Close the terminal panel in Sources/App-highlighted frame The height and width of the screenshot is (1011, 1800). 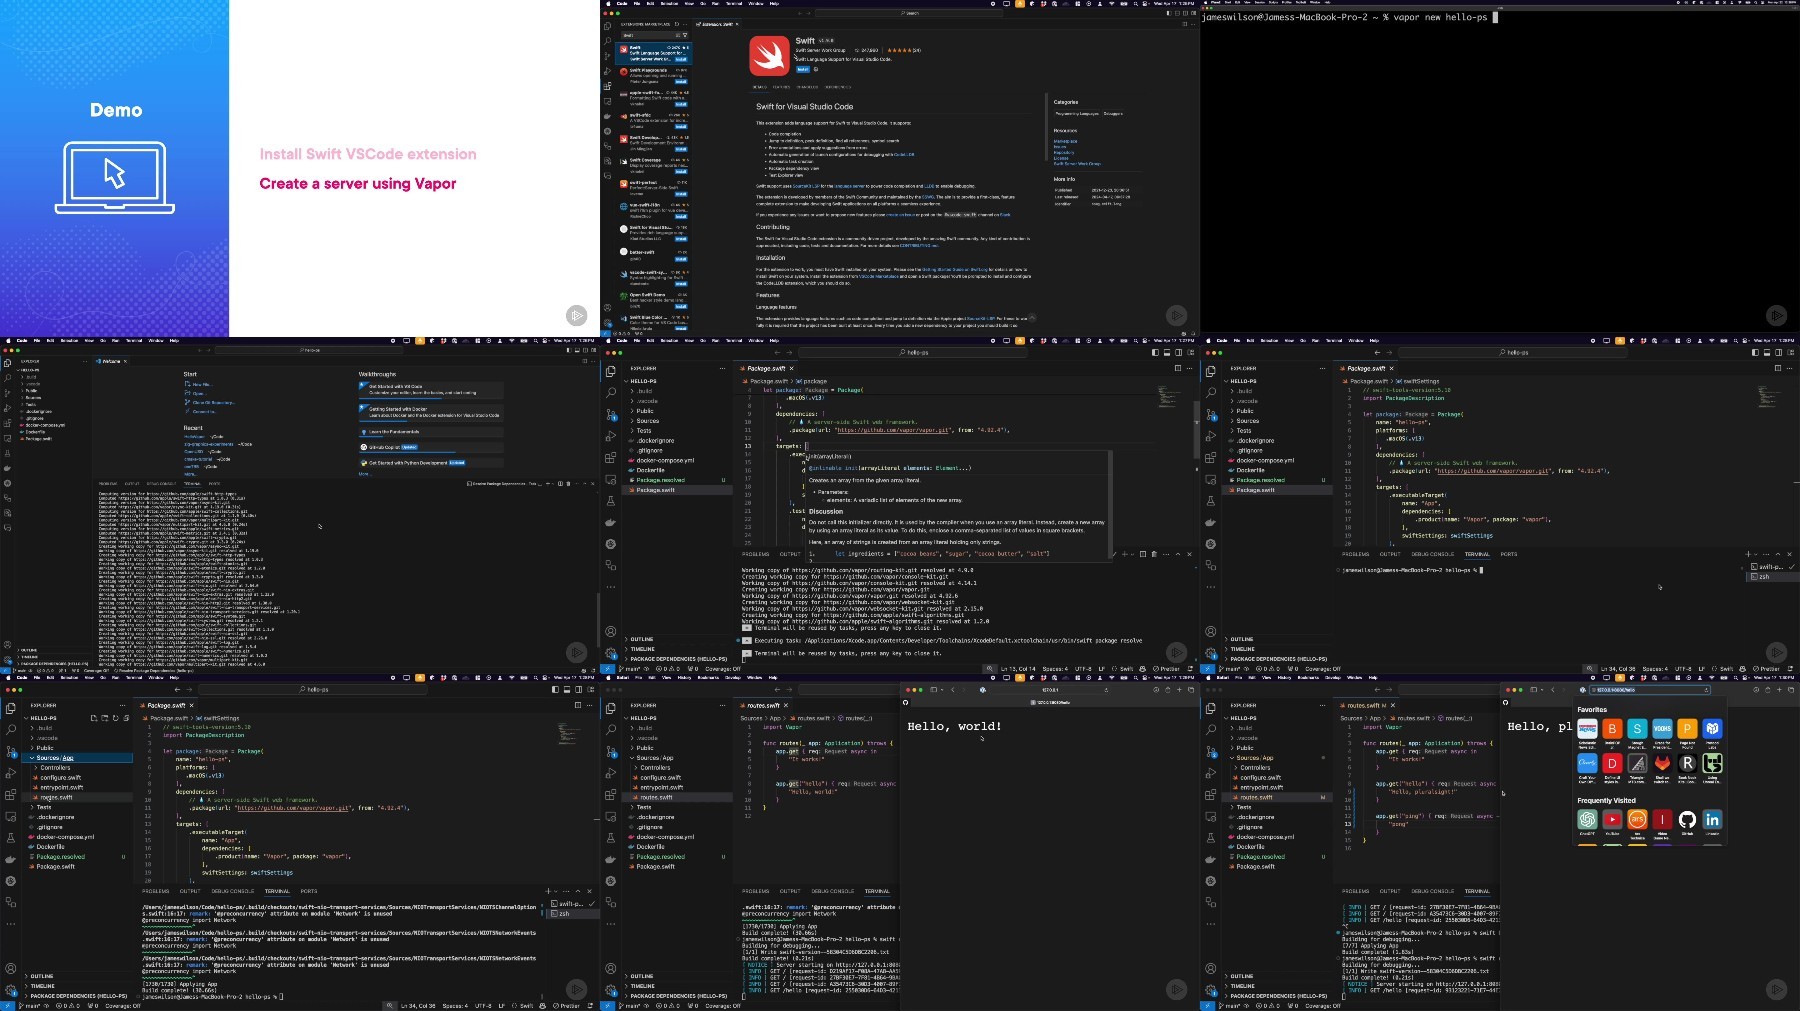coord(591,891)
